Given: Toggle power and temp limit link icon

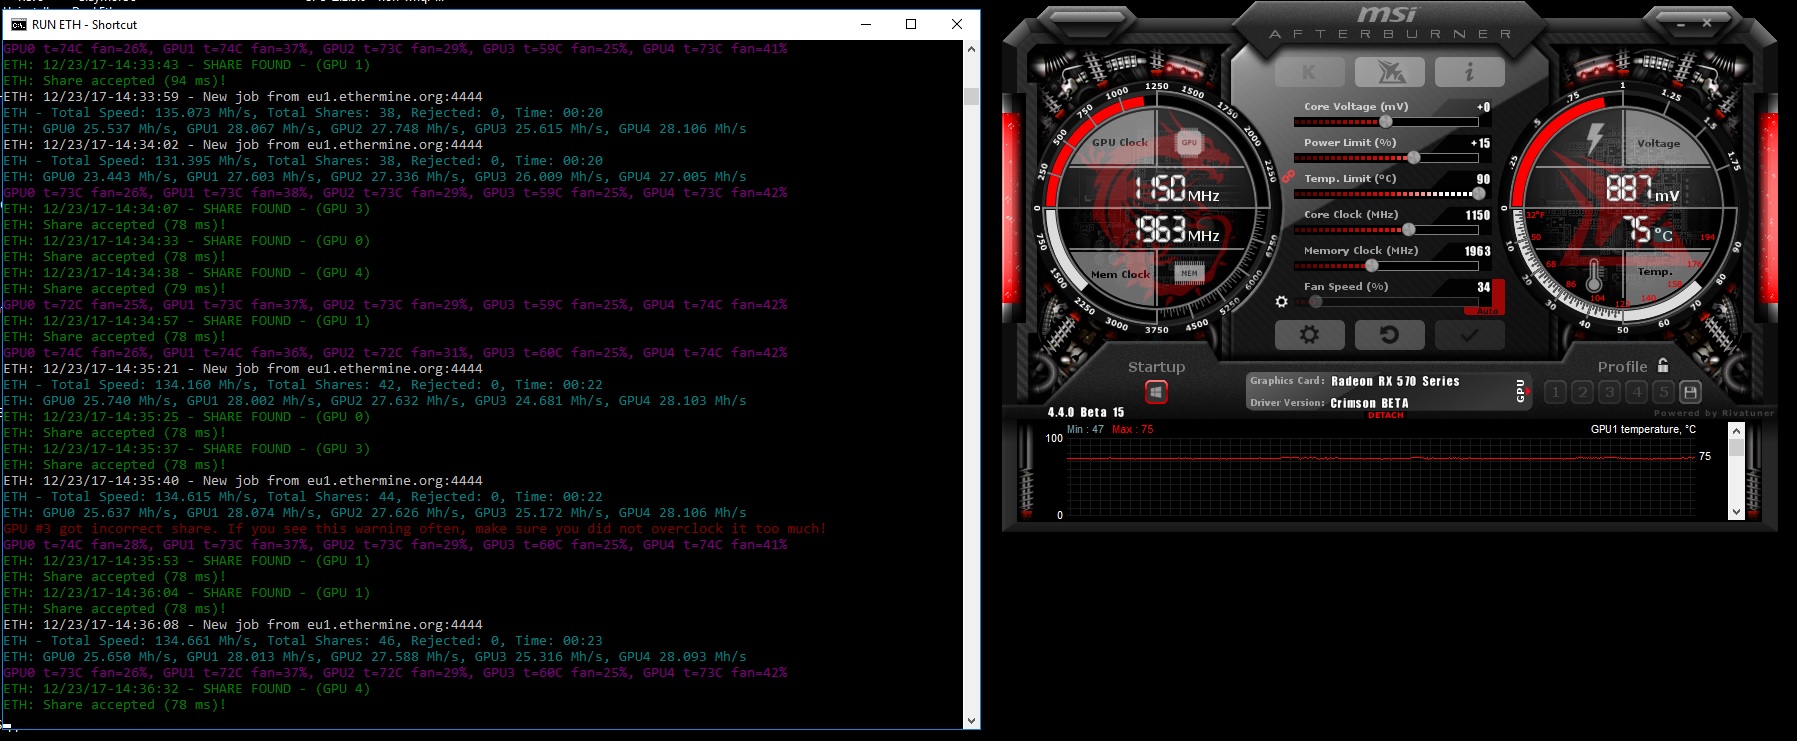Looking at the screenshot, I should click(x=1288, y=177).
